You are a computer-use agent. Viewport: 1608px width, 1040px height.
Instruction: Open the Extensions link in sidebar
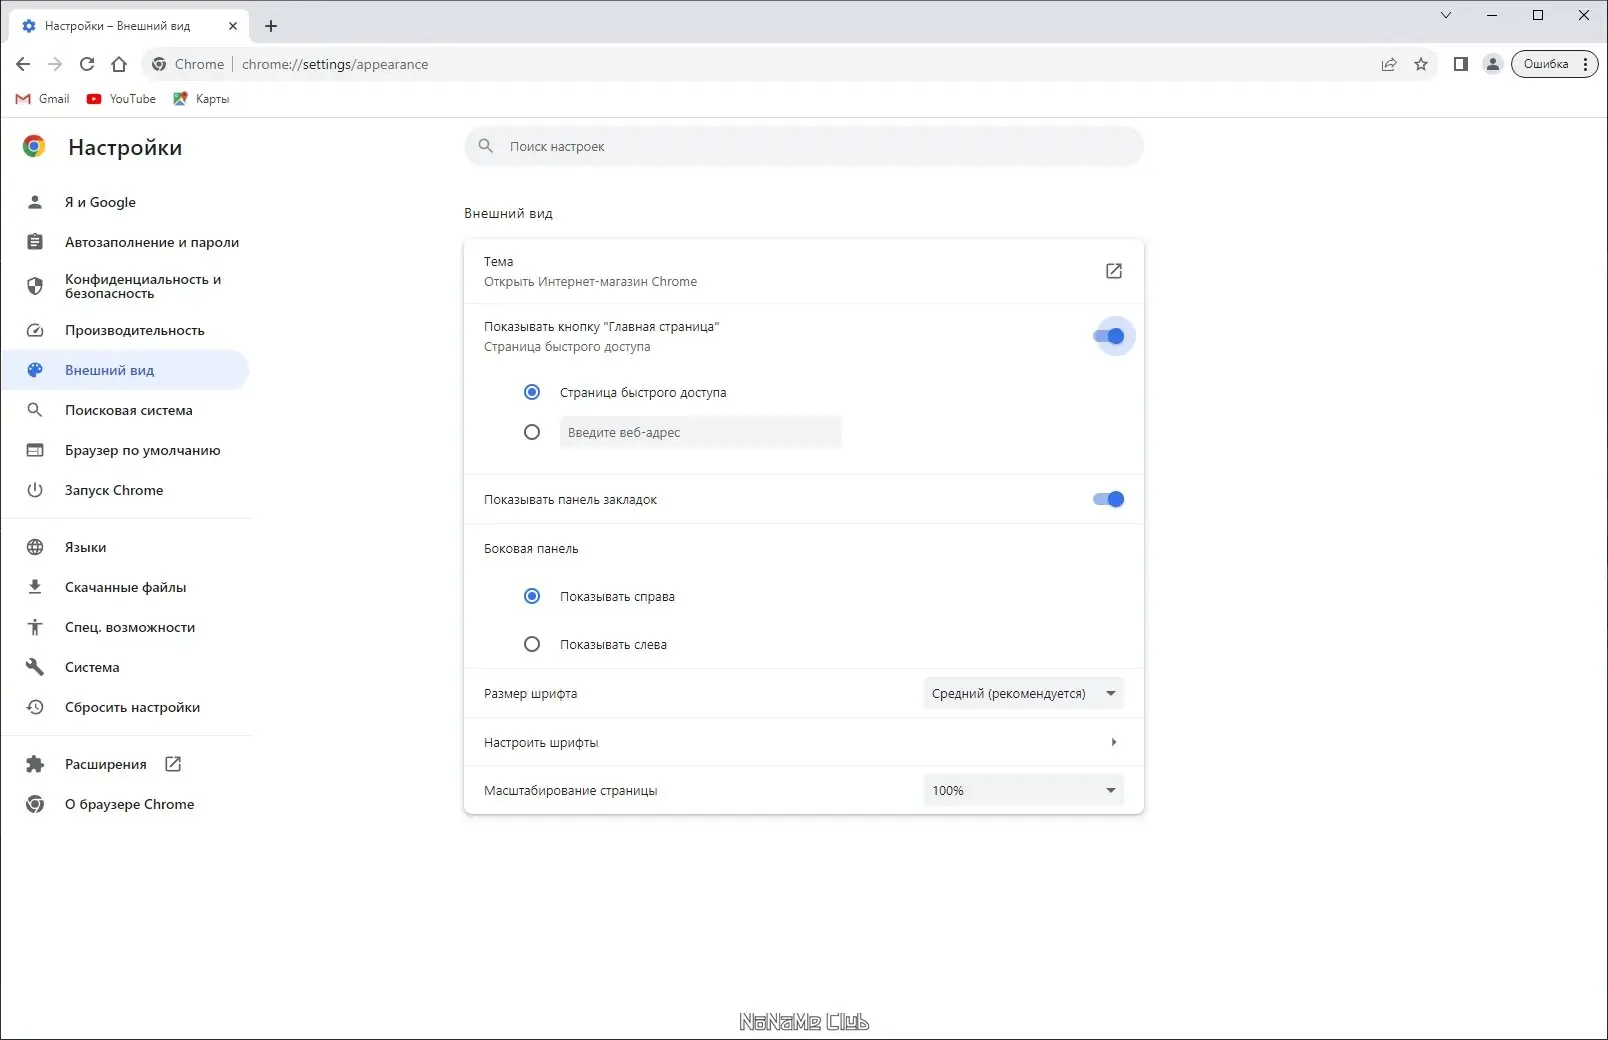[x=106, y=764]
